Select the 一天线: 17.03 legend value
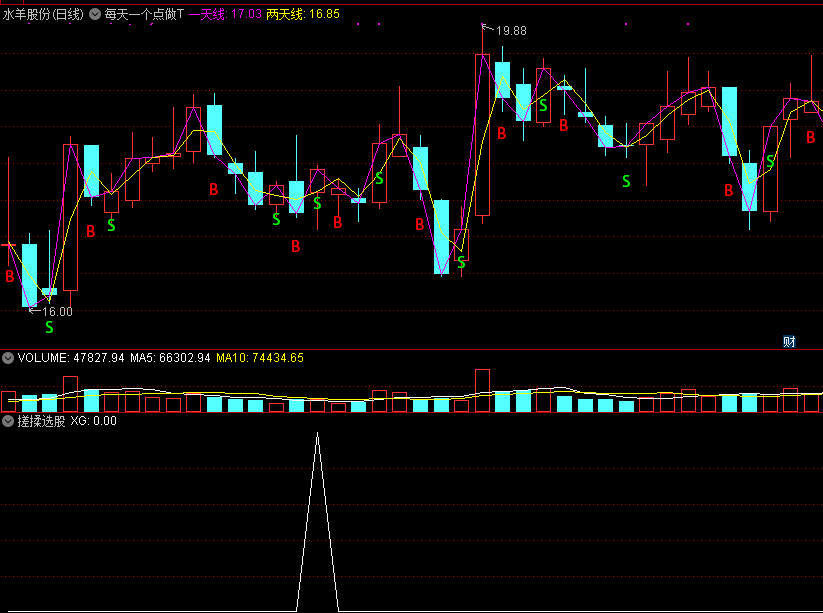Image resolution: width=823 pixels, height=613 pixels. (225, 14)
